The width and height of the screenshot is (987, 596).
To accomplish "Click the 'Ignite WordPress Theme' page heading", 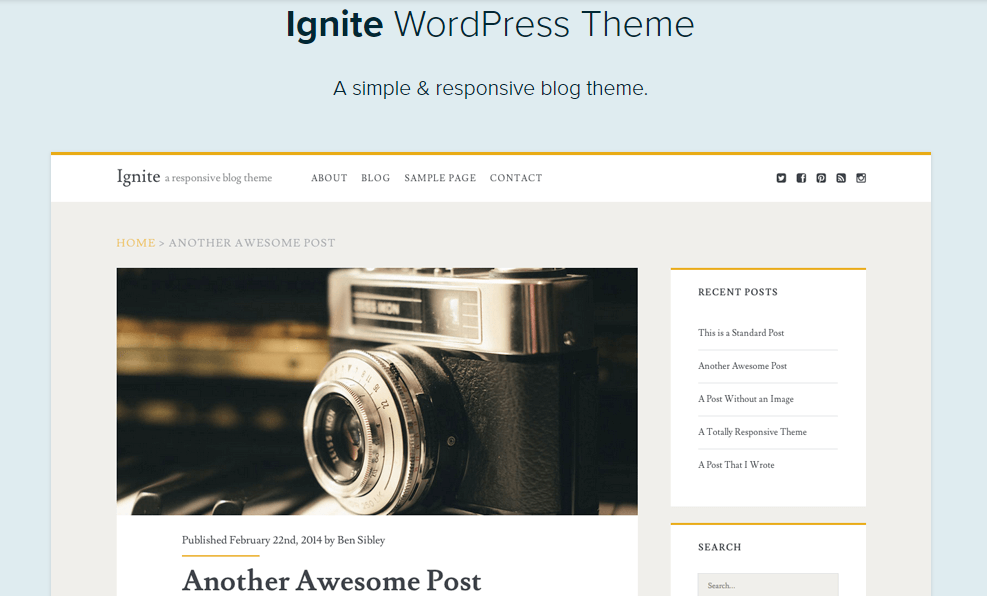I will pos(490,25).
